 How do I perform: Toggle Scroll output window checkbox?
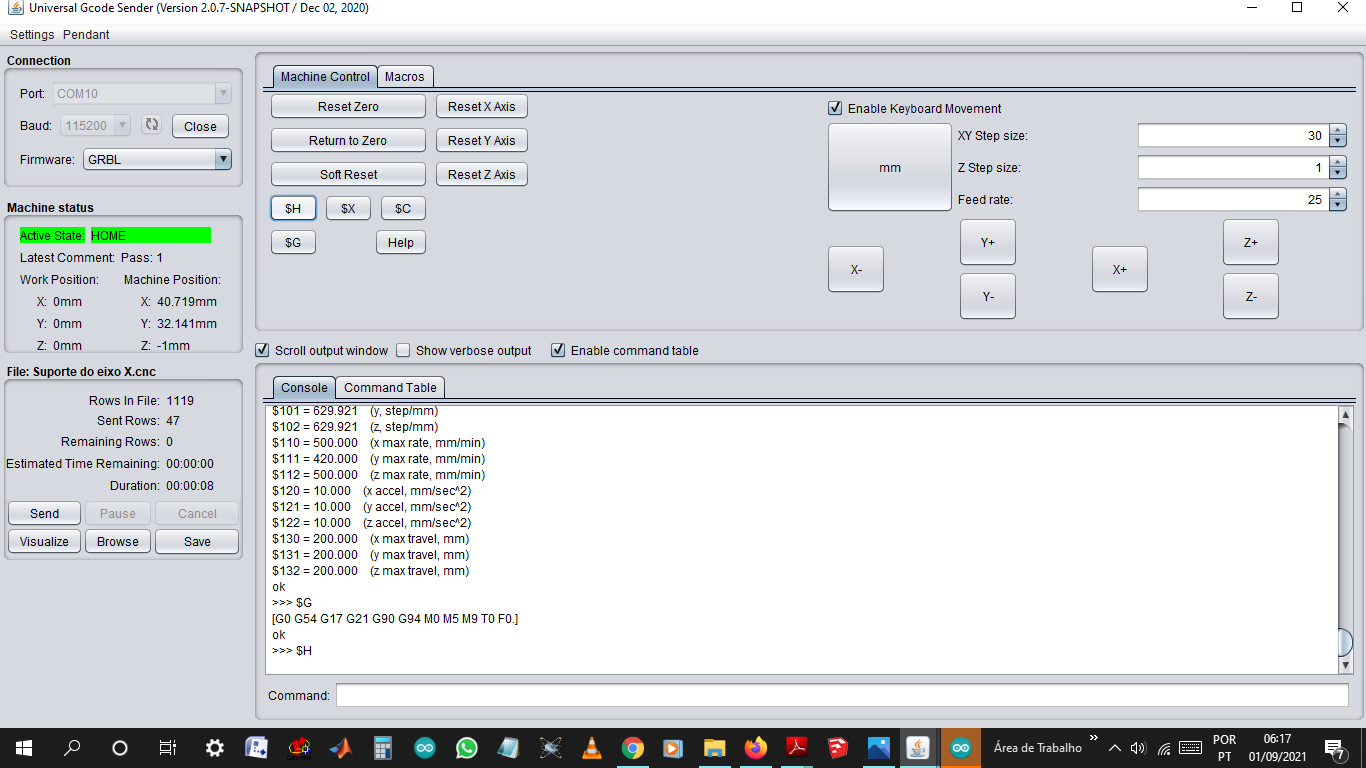pyautogui.click(x=262, y=350)
